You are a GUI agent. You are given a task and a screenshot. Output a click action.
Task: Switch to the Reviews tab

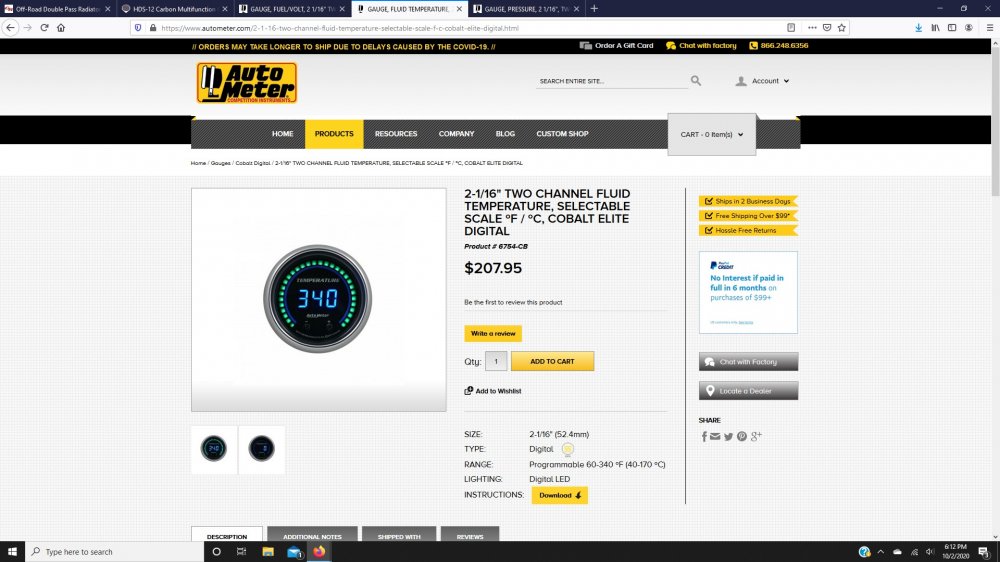coord(470,537)
